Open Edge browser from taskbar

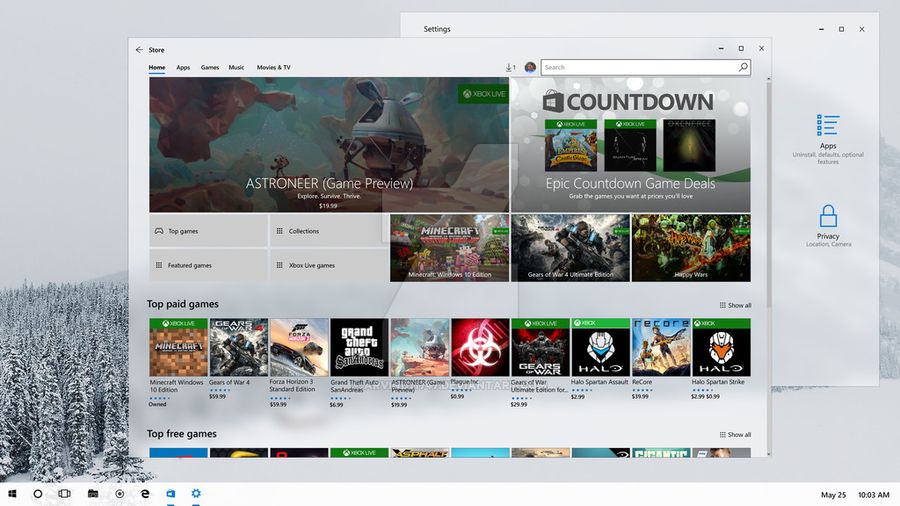tap(145, 493)
